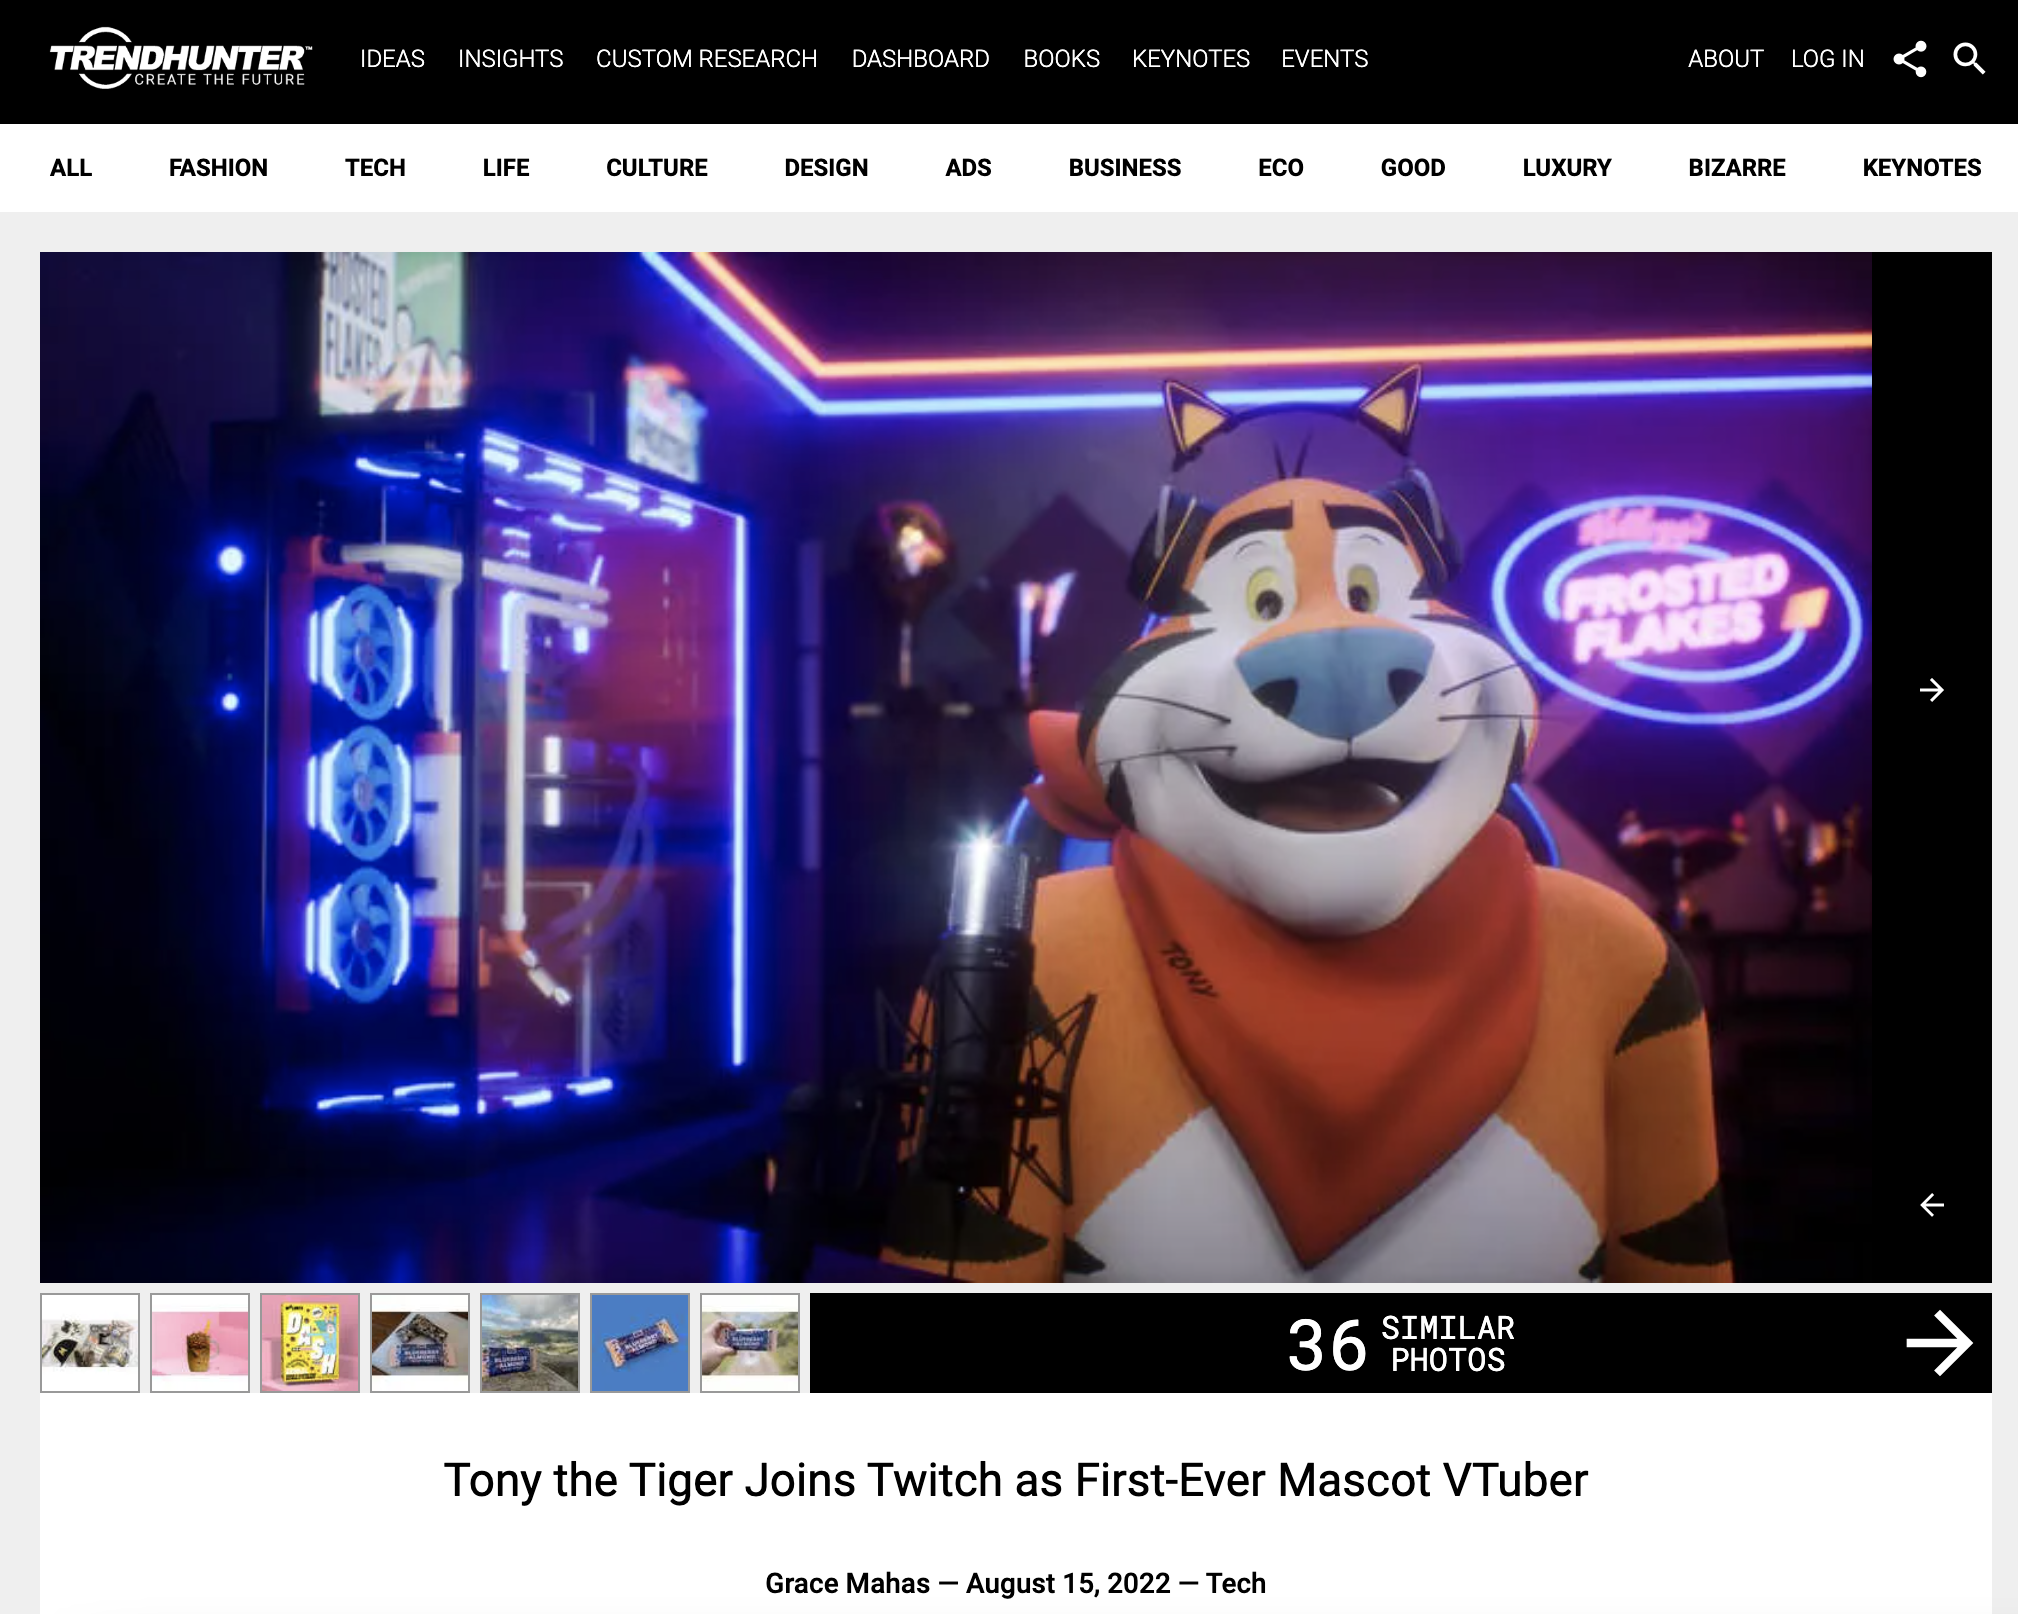The height and width of the screenshot is (1614, 2018).
Task: Advance to the next photo with the right arrow
Action: (x=1930, y=690)
